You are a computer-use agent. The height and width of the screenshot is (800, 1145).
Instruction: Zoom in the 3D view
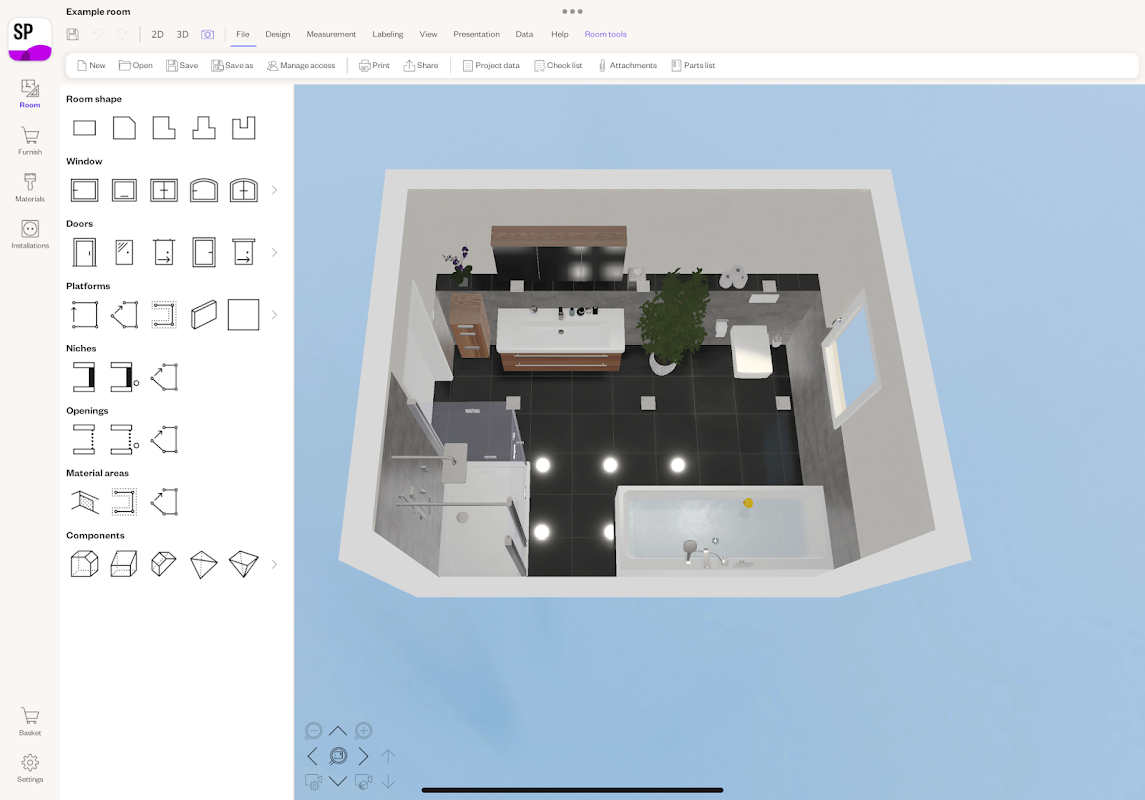pos(363,731)
